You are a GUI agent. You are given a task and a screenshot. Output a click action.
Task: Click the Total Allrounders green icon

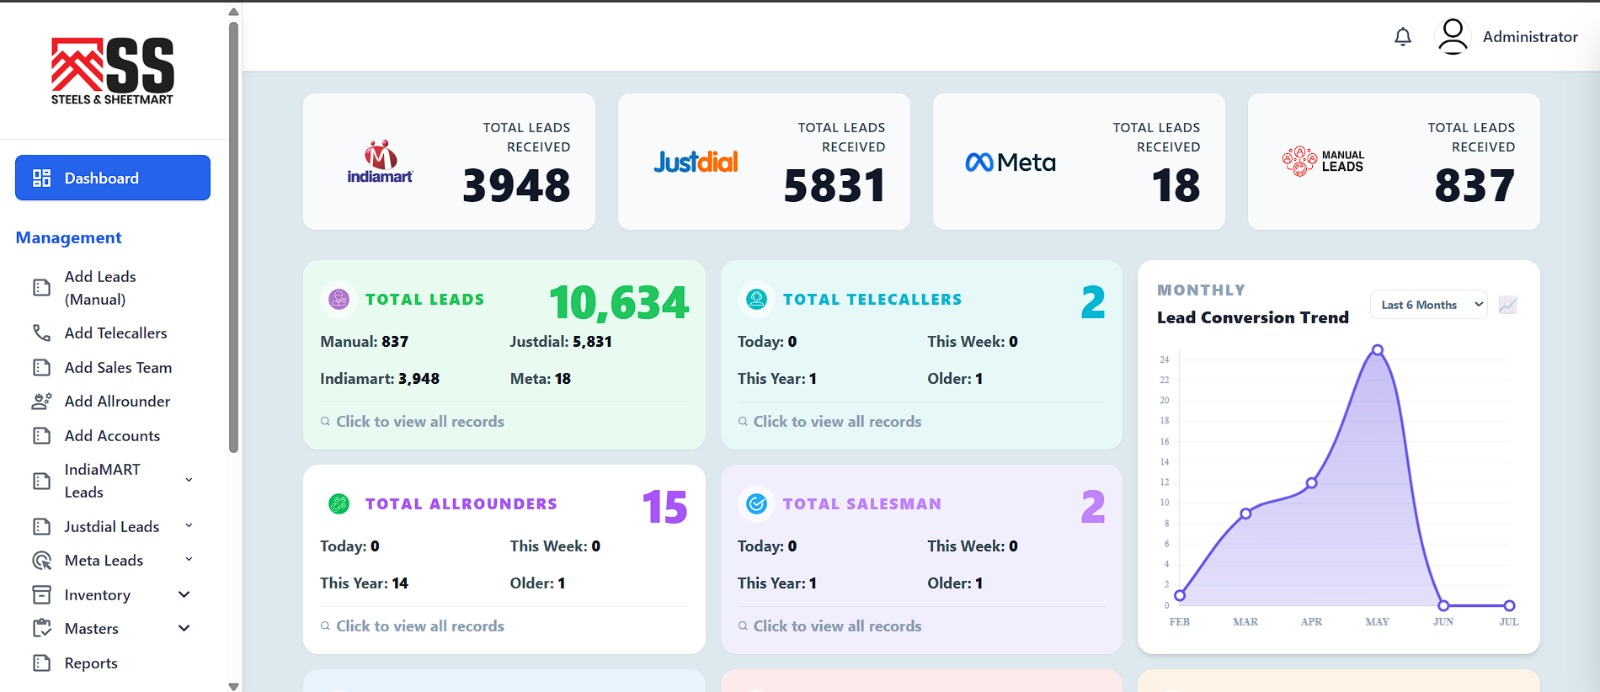(x=339, y=504)
